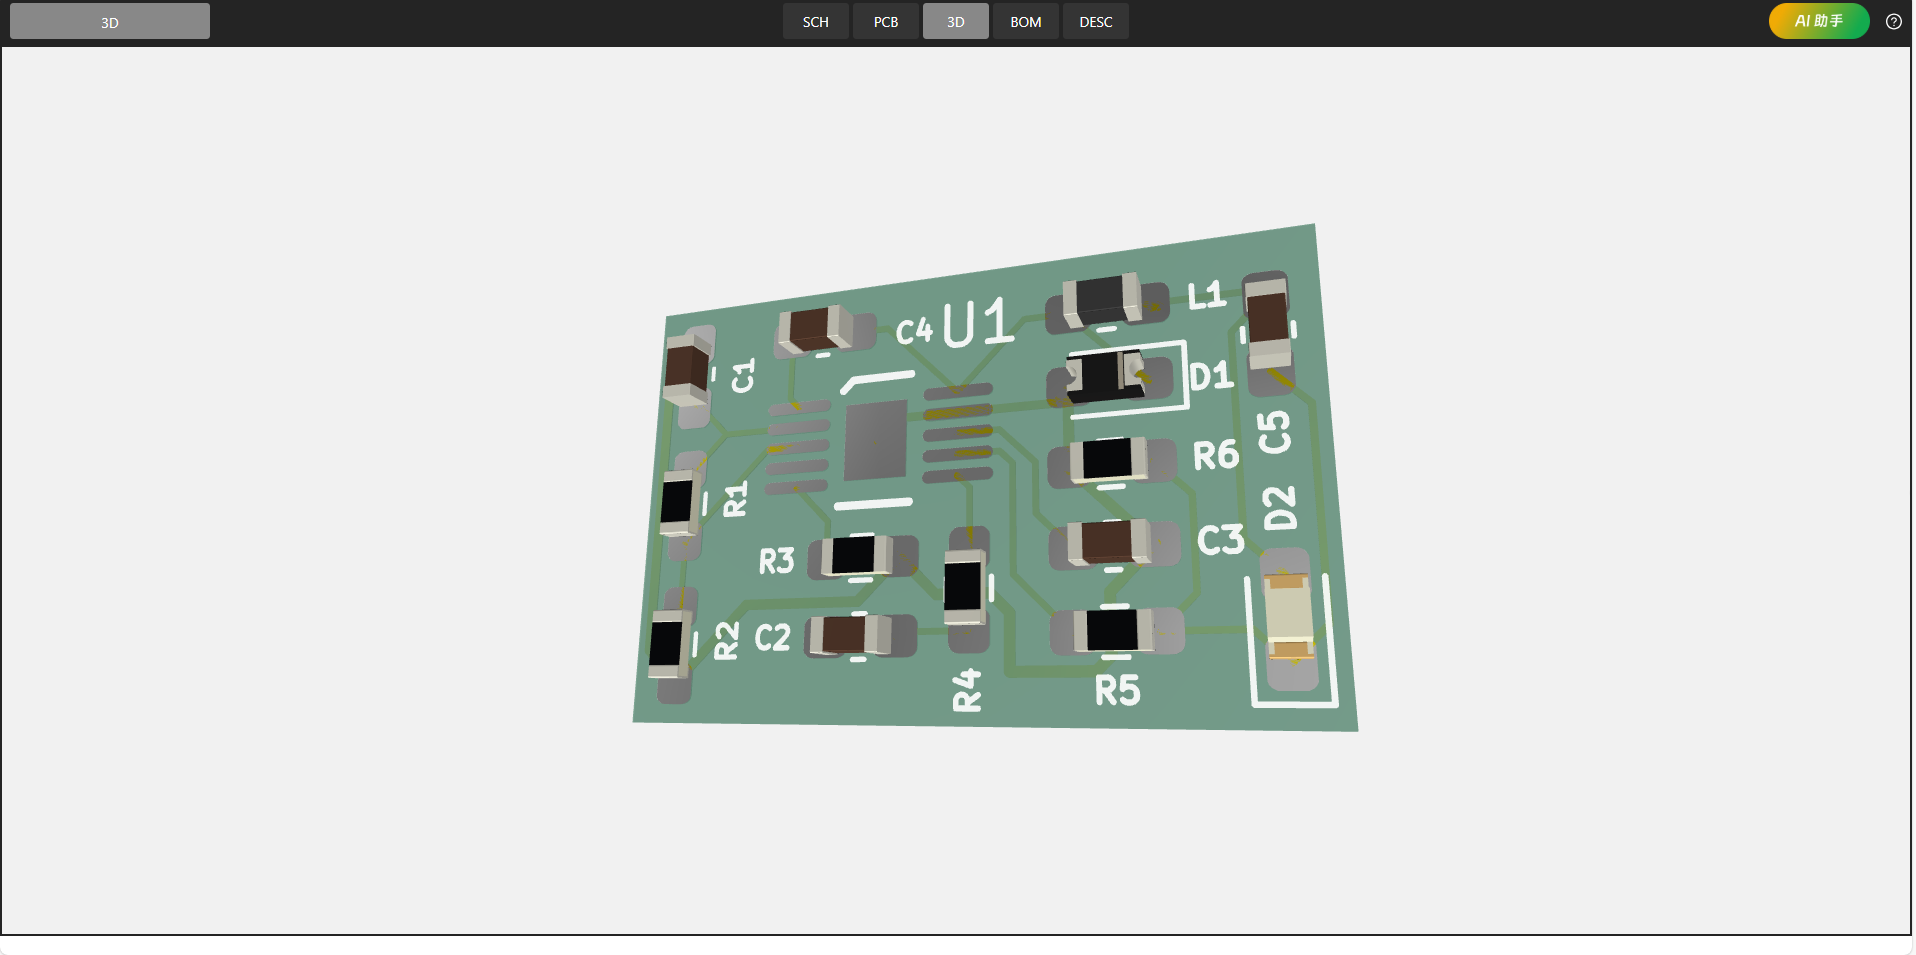1916x955 pixels.
Task: Switch to the SCH tab
Action: 815,21
